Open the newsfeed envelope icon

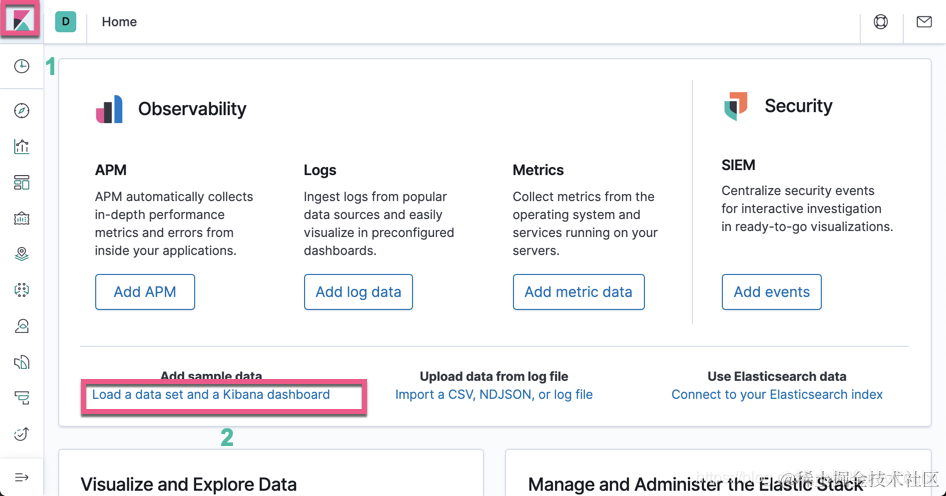coord(924,22)
